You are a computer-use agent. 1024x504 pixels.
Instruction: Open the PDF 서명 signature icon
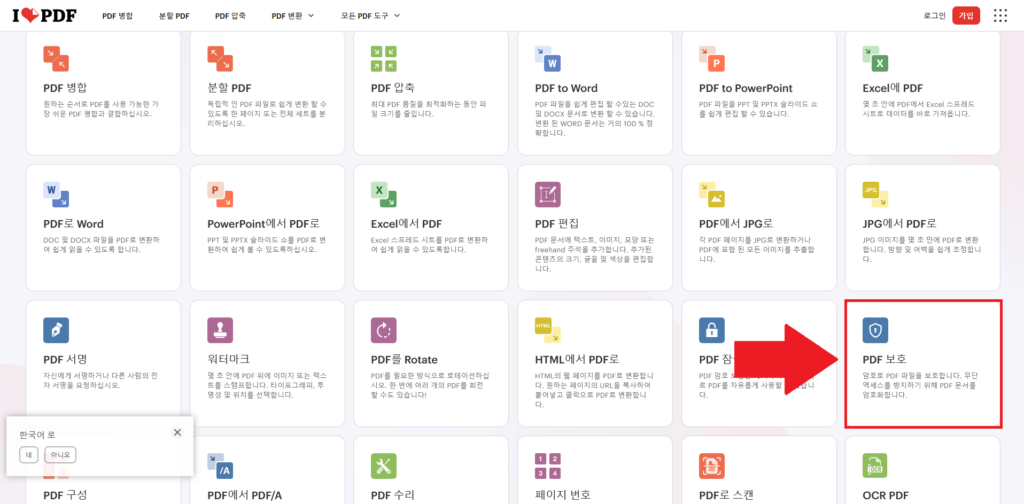(x=56, y=330)
